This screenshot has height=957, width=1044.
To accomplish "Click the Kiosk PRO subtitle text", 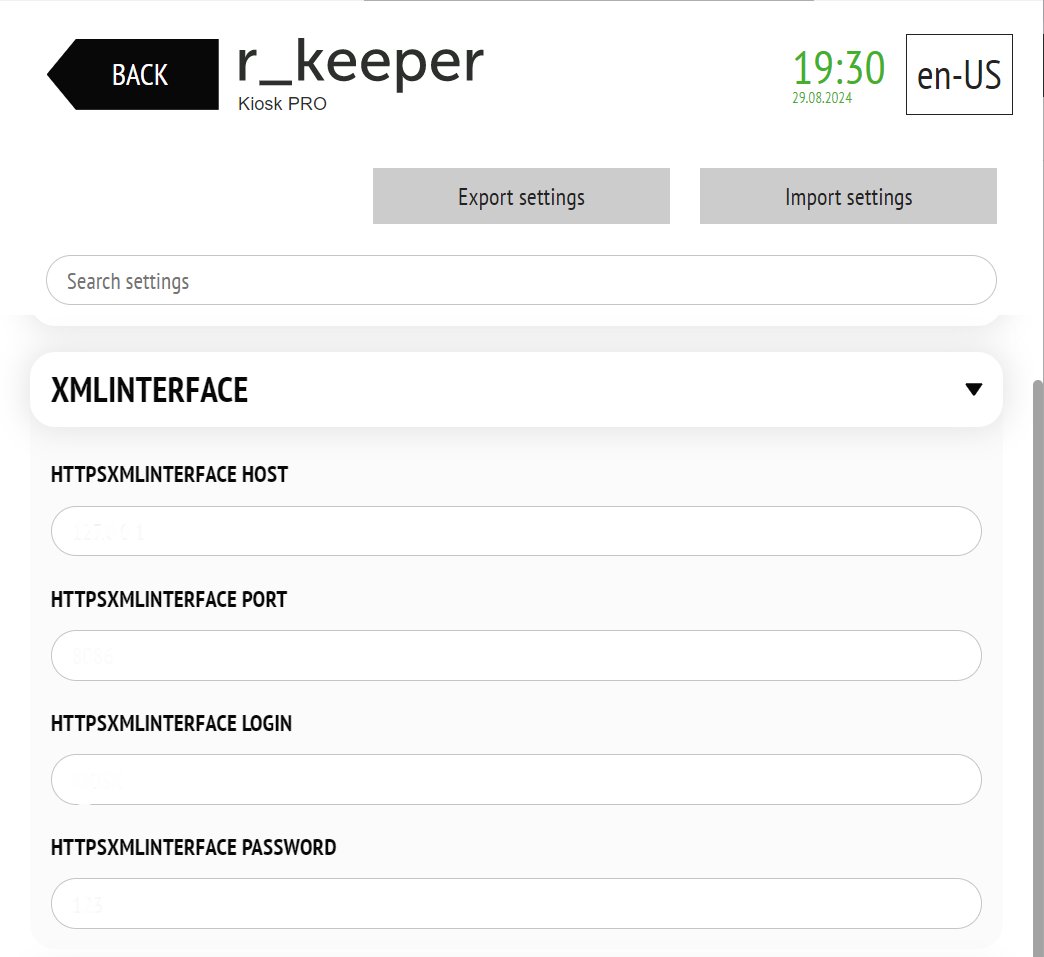I will pos(282,104).
